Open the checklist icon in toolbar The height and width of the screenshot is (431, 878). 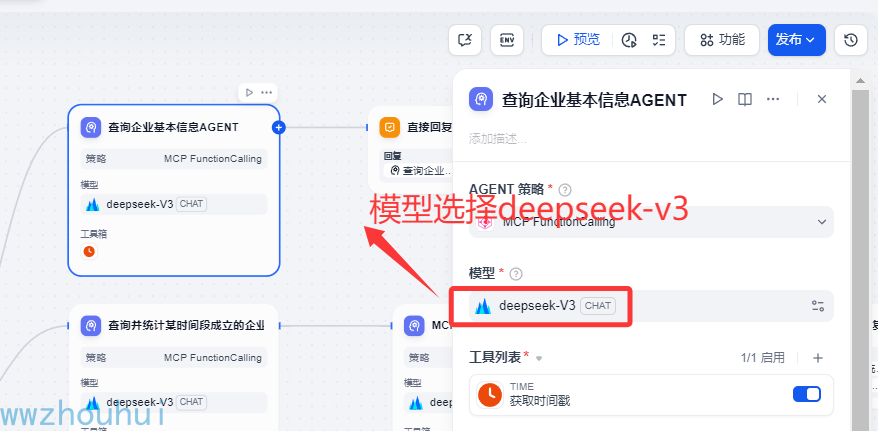(659, 40)
